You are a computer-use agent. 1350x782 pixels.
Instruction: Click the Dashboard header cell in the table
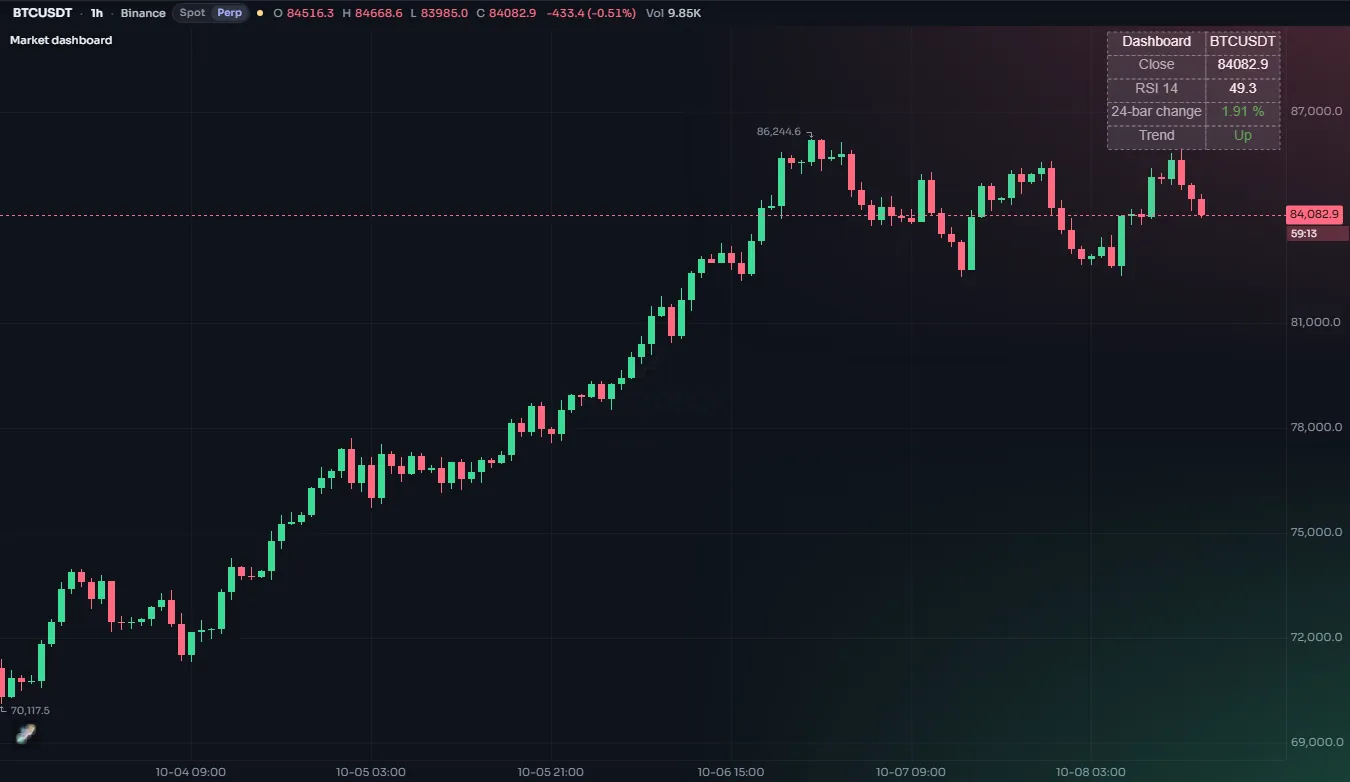1156,41
